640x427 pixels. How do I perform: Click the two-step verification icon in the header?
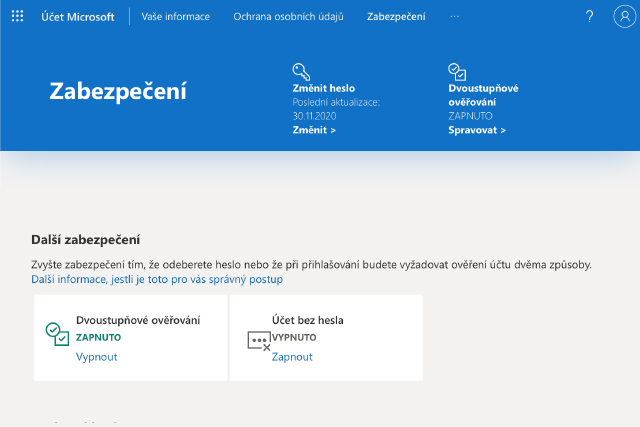pyautogui.click(x=457, y=72)
